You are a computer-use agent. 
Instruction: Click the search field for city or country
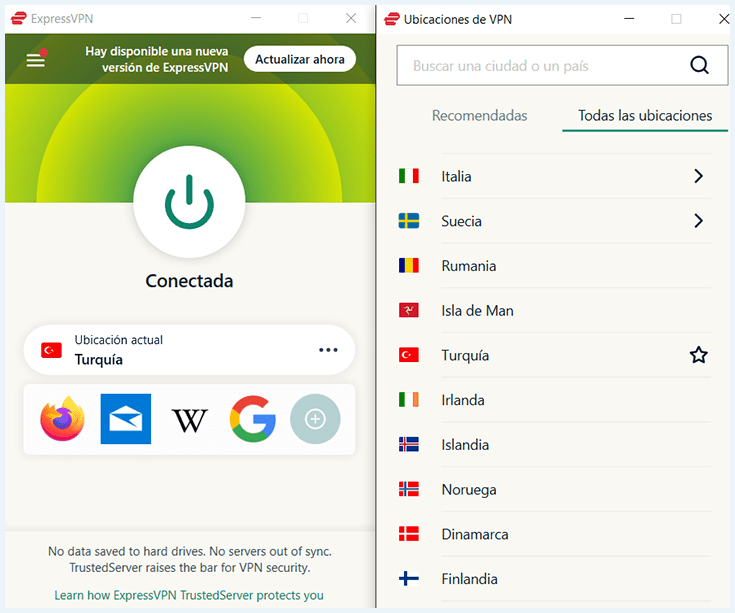562,65
